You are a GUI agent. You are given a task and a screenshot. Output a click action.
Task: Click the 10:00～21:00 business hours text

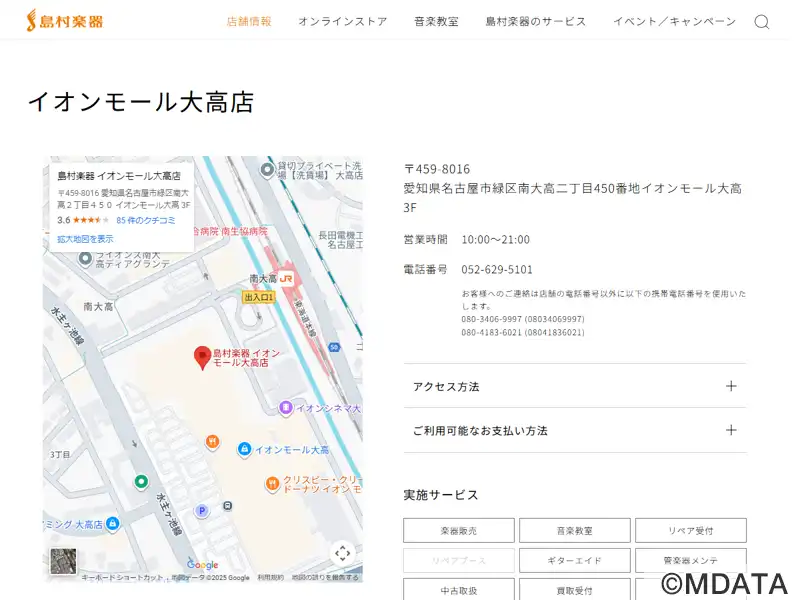[x=495, y=239]
